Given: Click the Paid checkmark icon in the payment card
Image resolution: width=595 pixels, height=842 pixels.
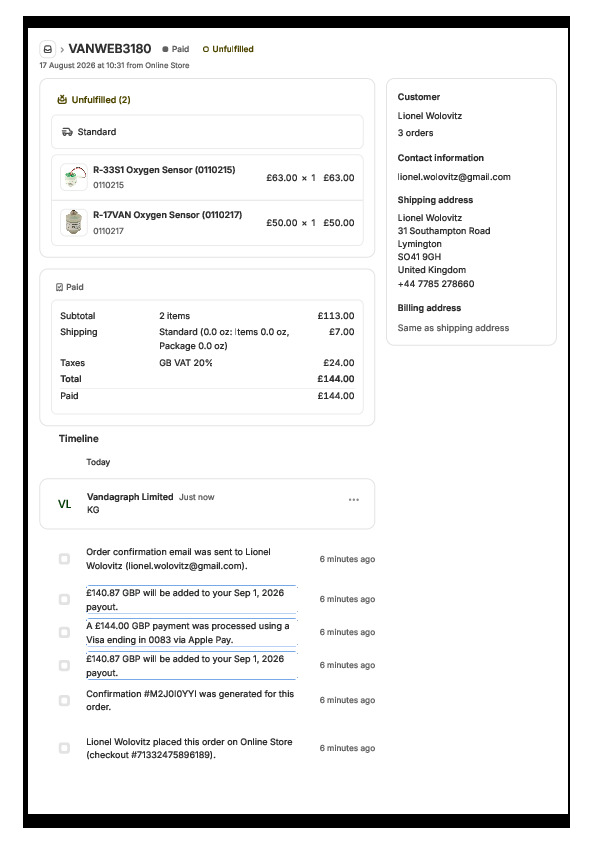Looking at the screenshot, I should 60,287.
